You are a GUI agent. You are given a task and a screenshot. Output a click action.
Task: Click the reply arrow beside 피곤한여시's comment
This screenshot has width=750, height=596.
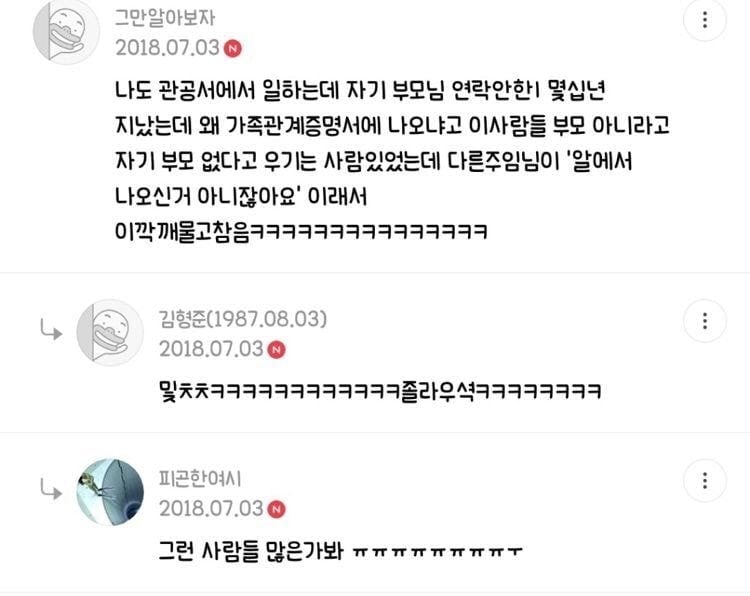[51, 489]
